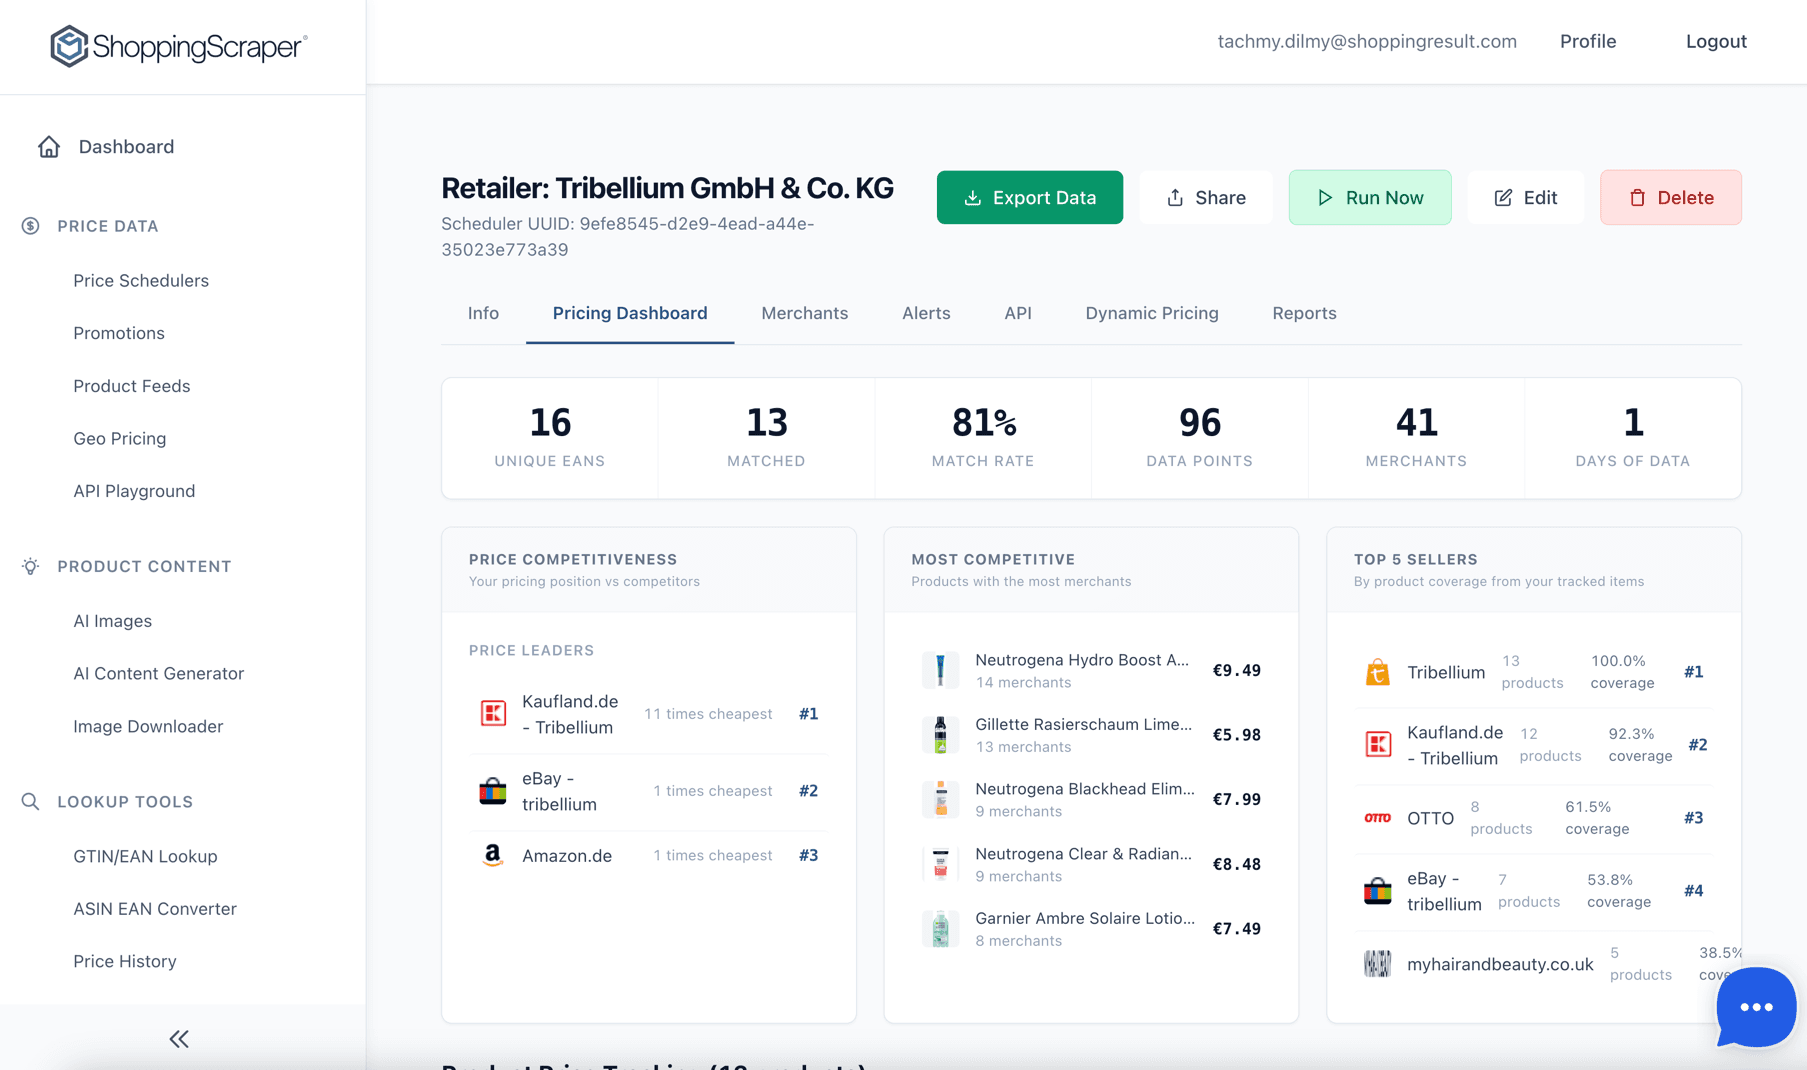Logout from the account

(1716, 41)
